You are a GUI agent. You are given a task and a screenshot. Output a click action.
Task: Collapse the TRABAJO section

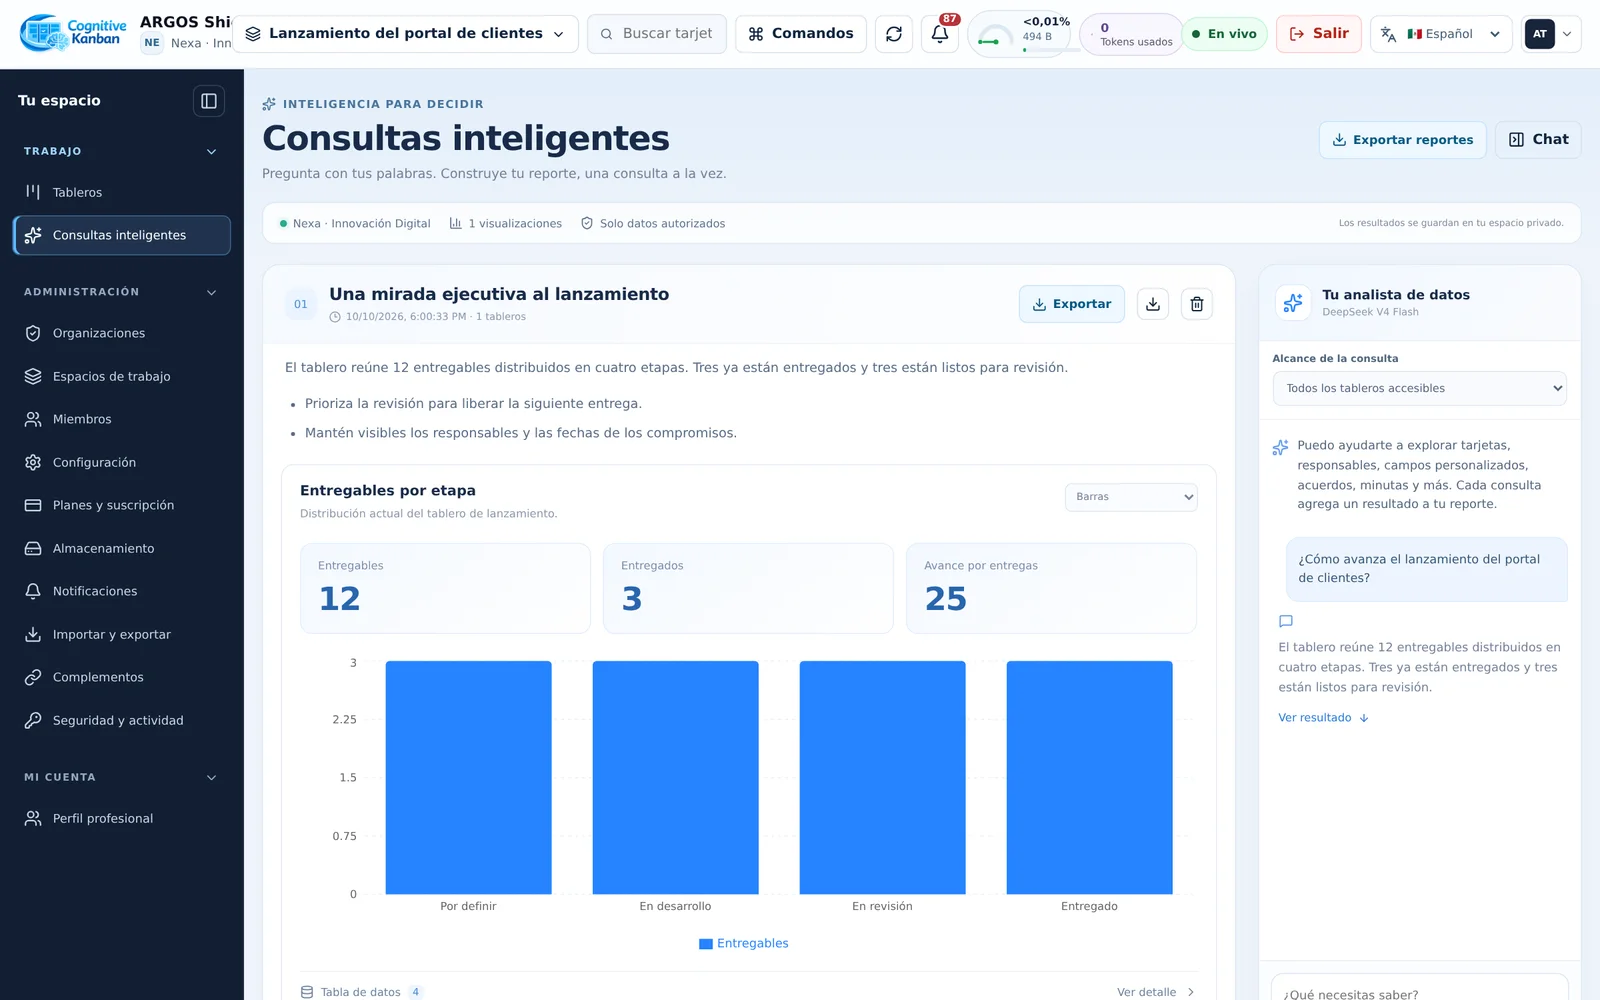point(211,152)
